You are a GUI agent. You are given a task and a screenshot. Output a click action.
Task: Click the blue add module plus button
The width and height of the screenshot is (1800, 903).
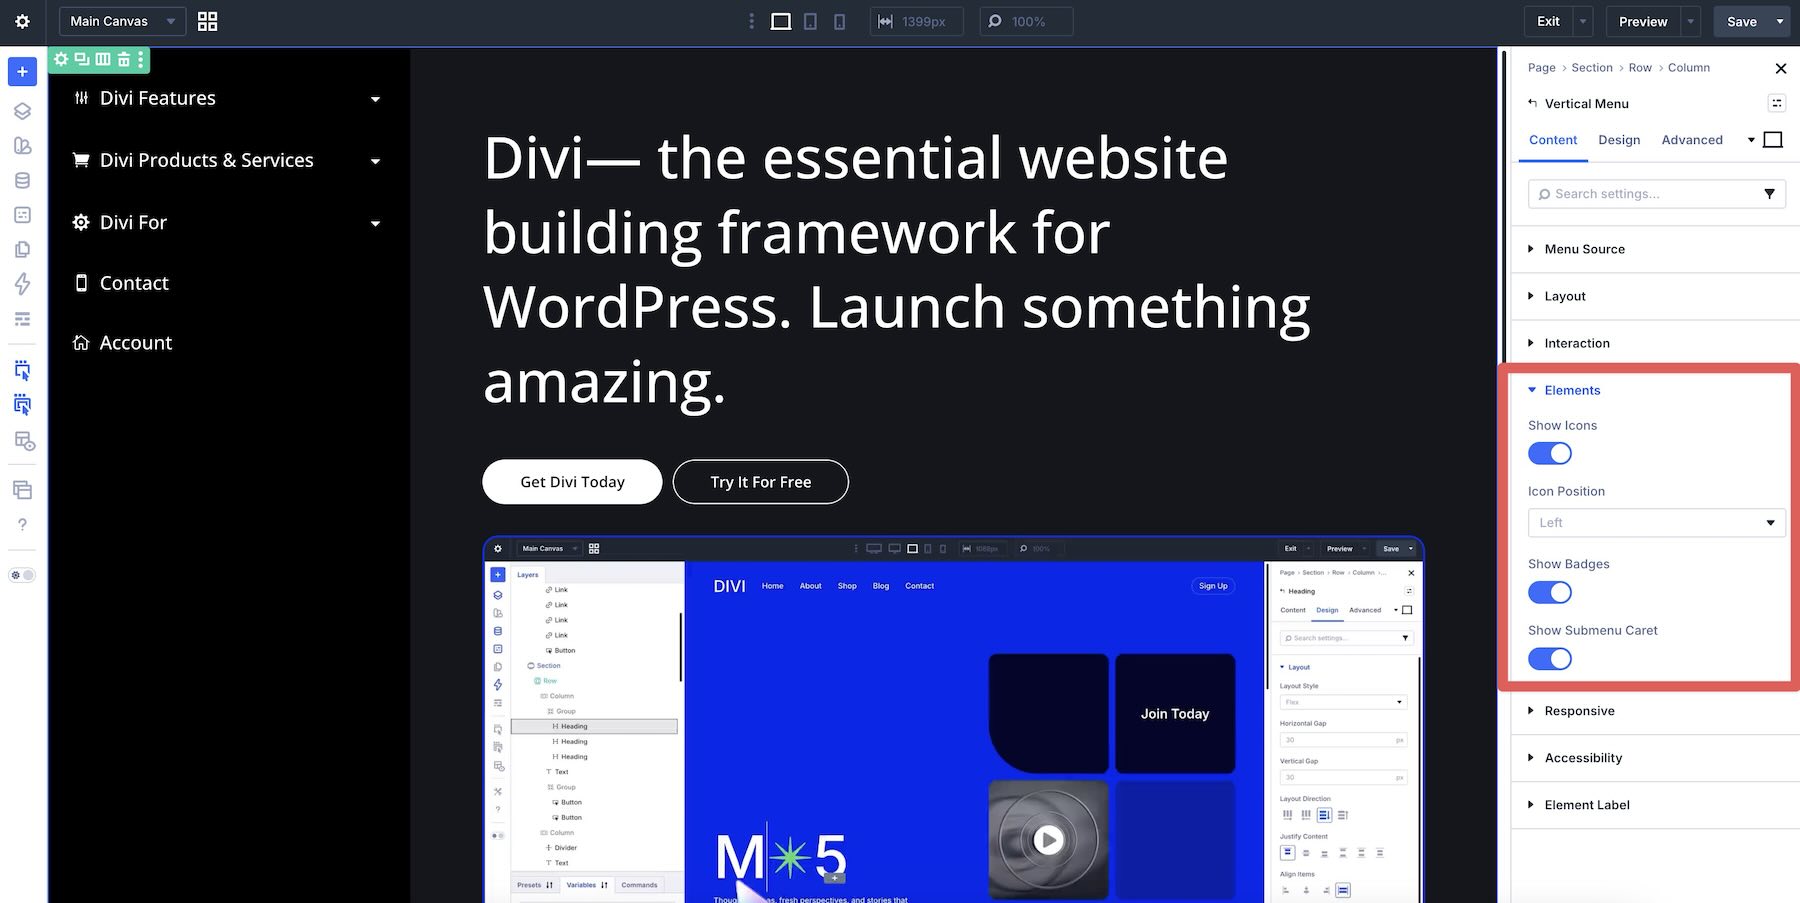pyautogui.click(x=22, y=72)
